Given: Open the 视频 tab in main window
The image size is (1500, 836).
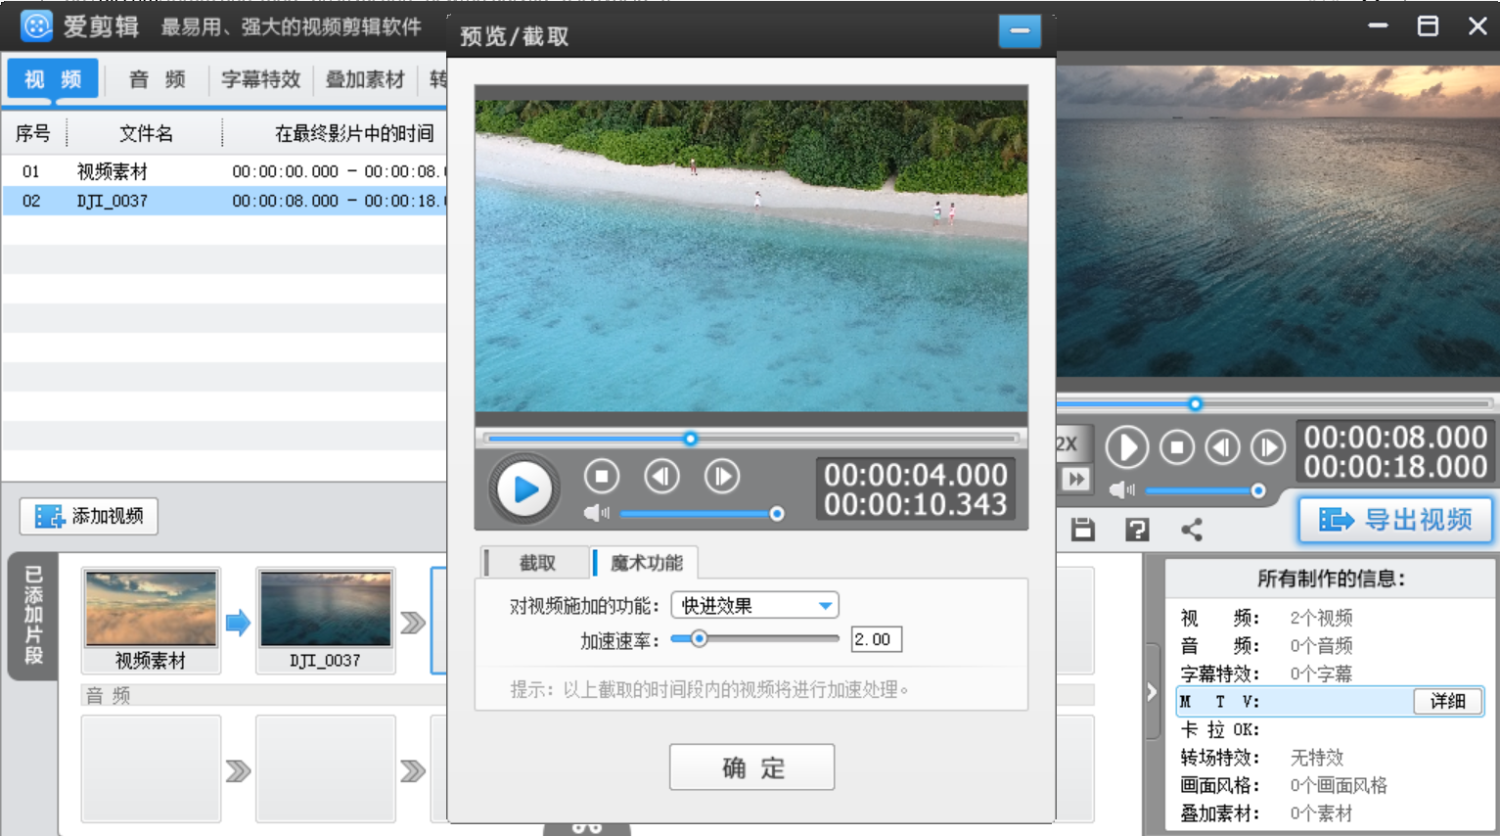Looking at the screenshot, I should (53, 79).
